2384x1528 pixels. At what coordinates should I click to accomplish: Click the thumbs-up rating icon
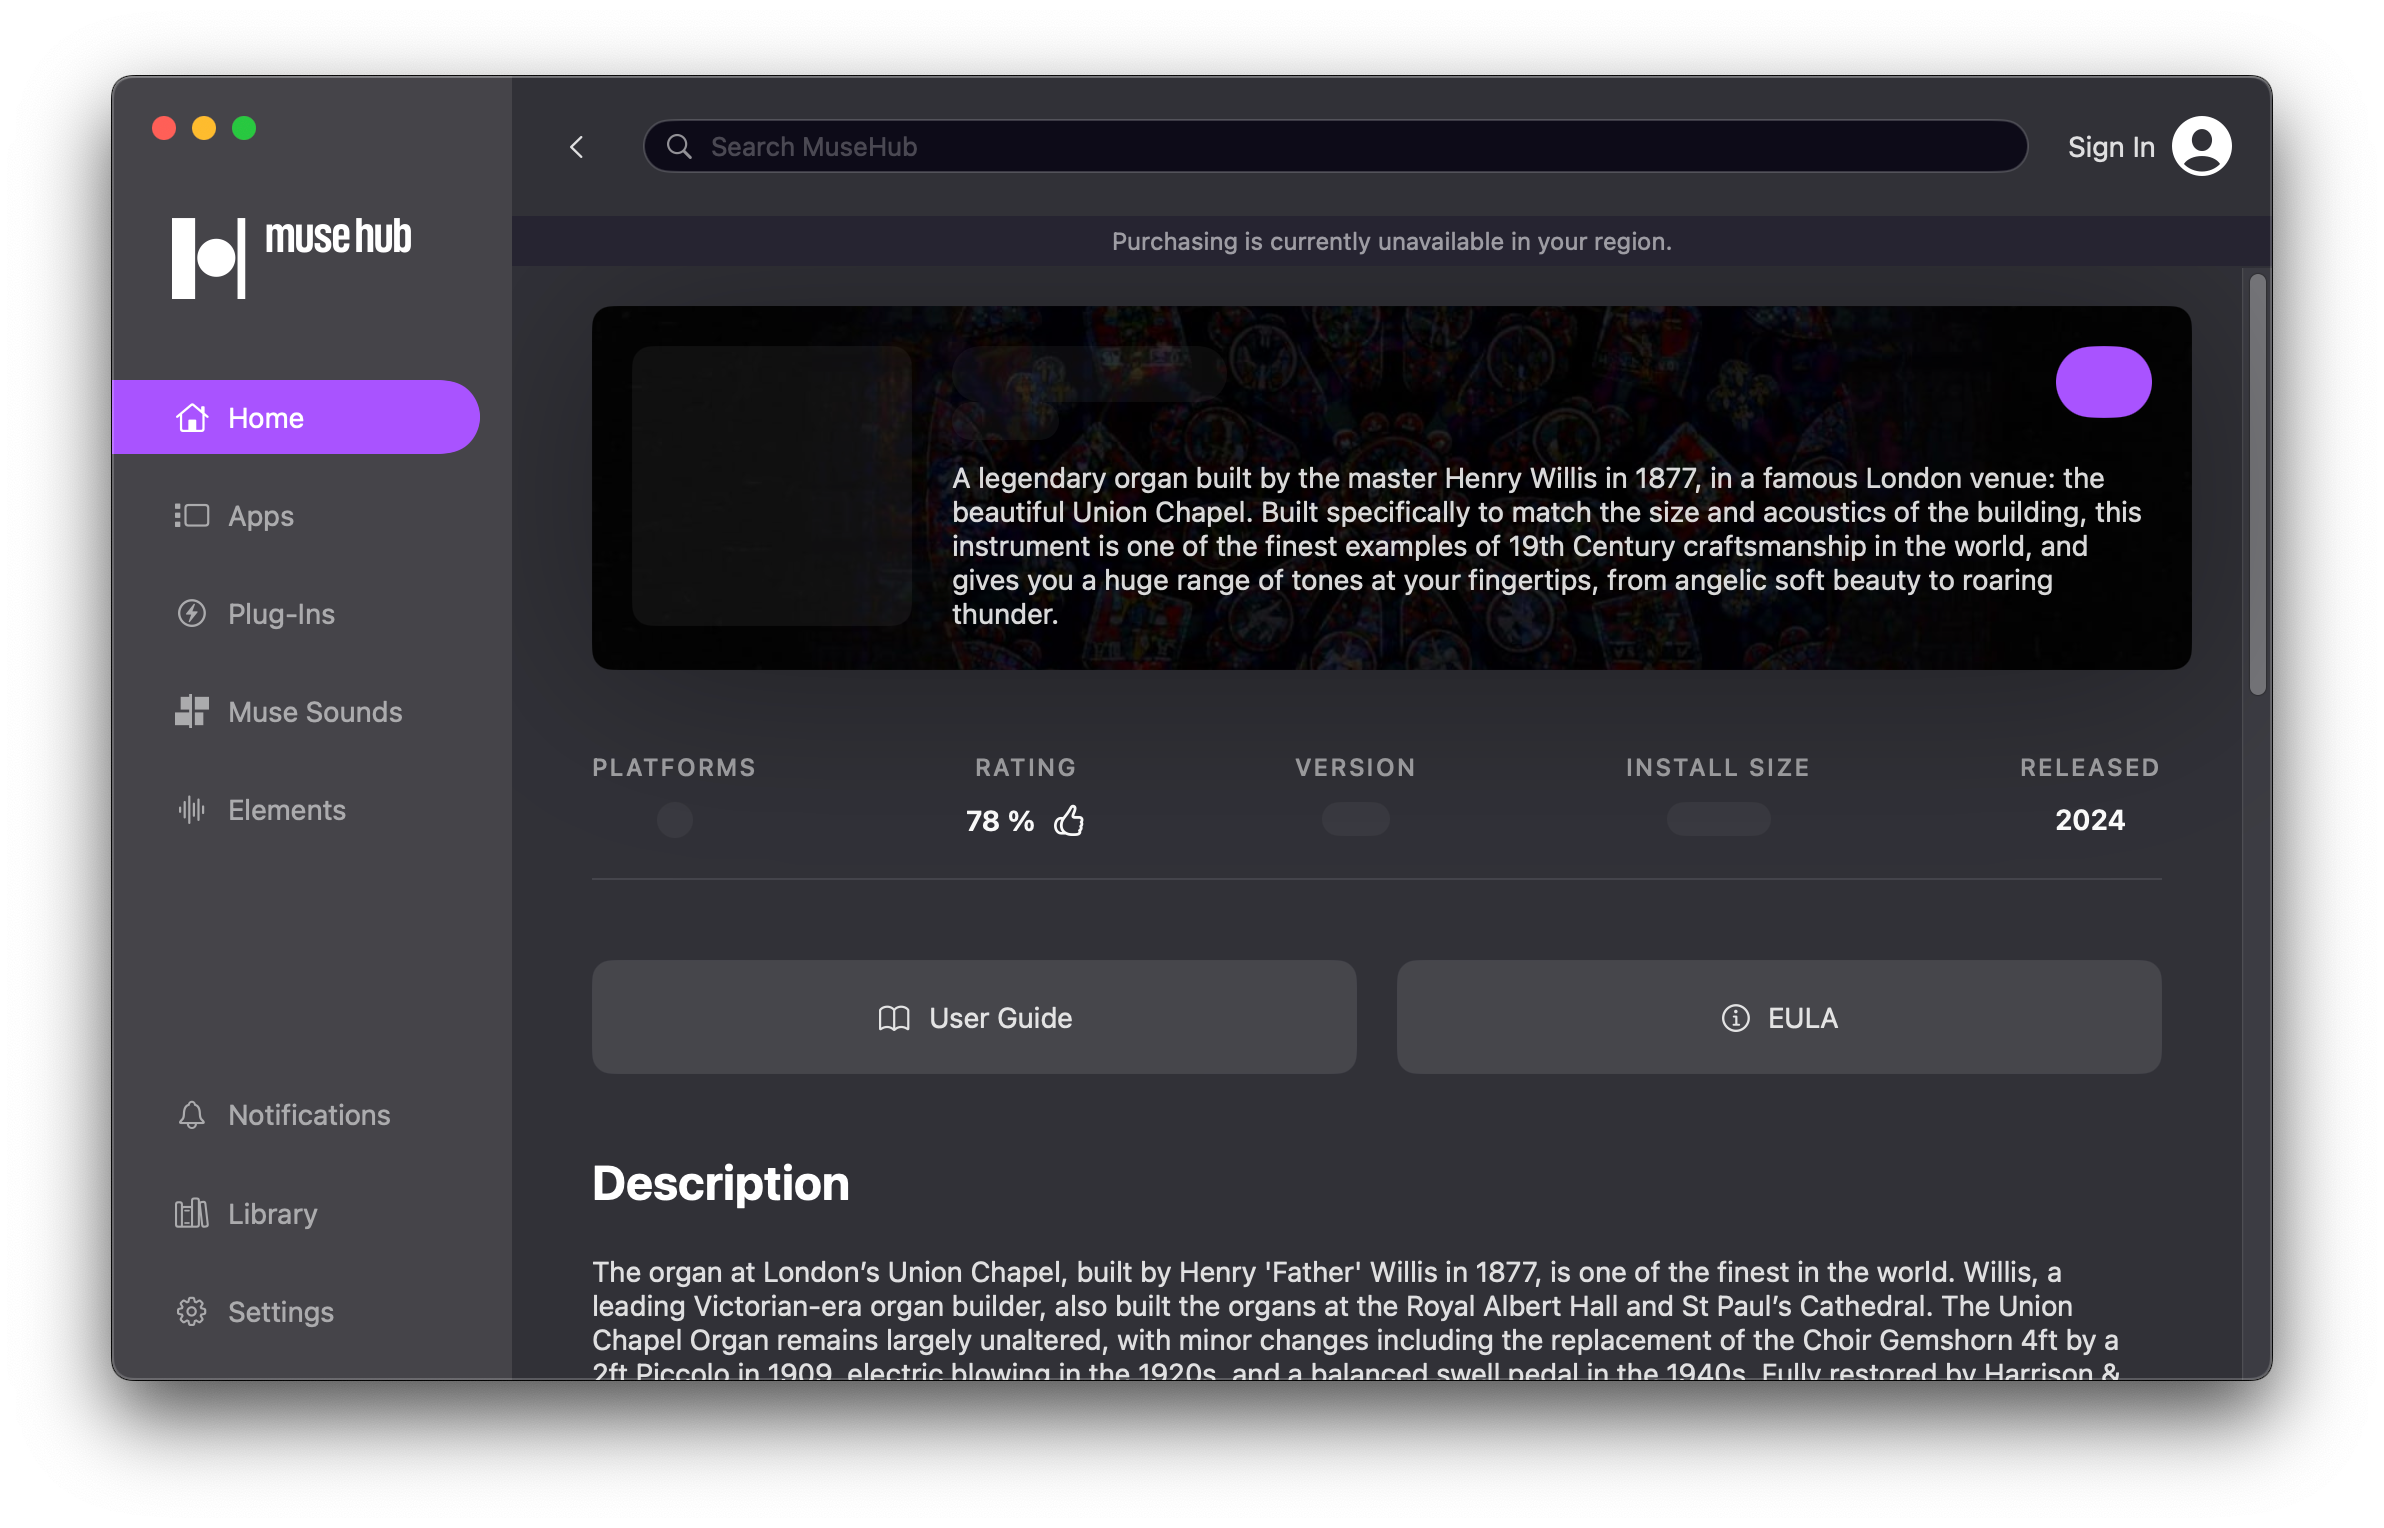click(1069, 821)
